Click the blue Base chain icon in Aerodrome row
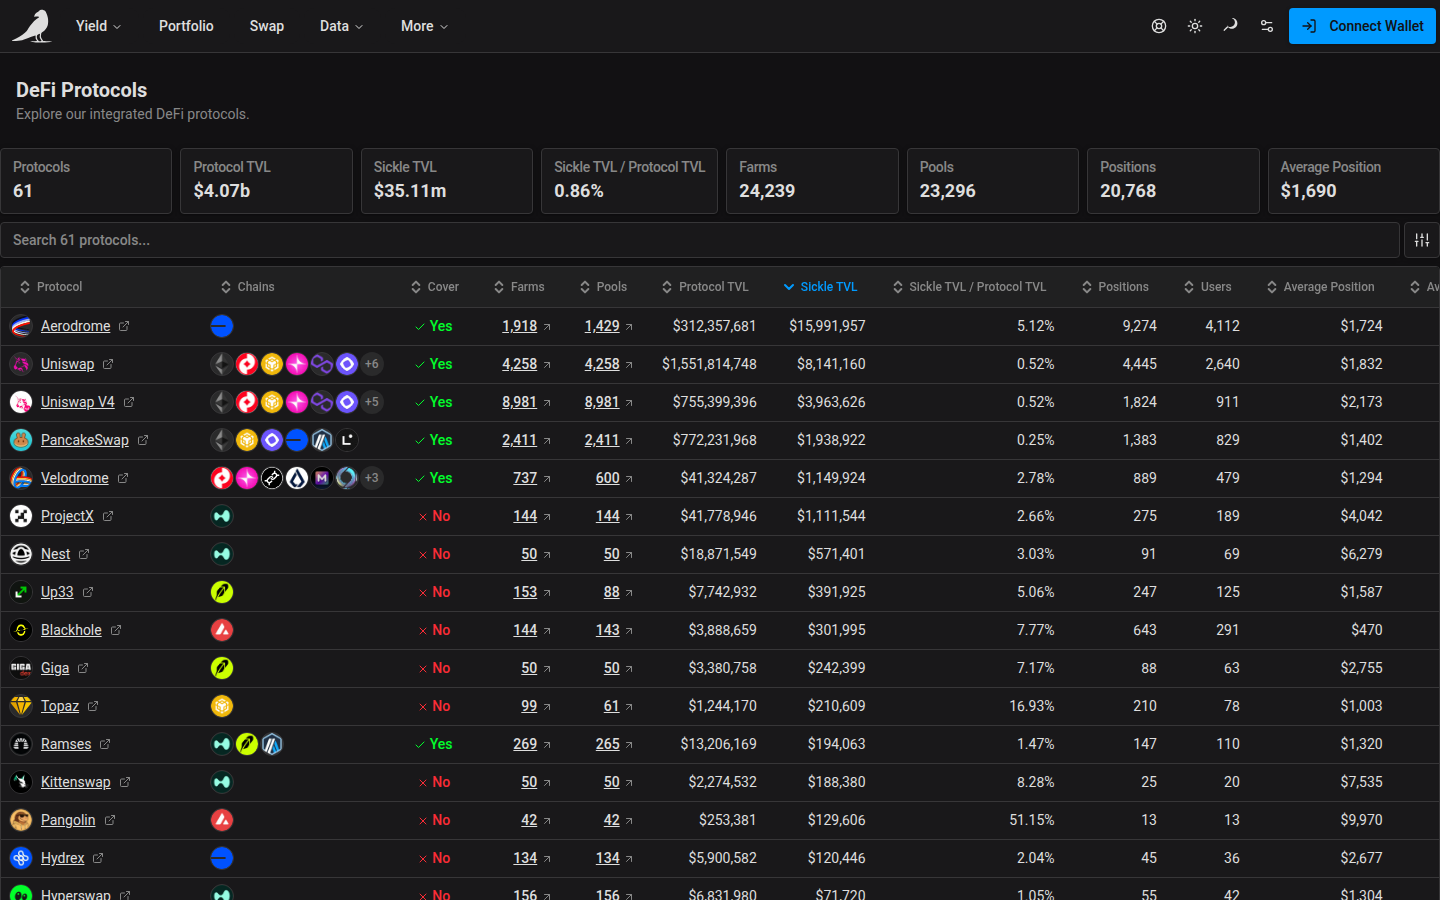Screen dimensions: 1440x900 point(222,326)
